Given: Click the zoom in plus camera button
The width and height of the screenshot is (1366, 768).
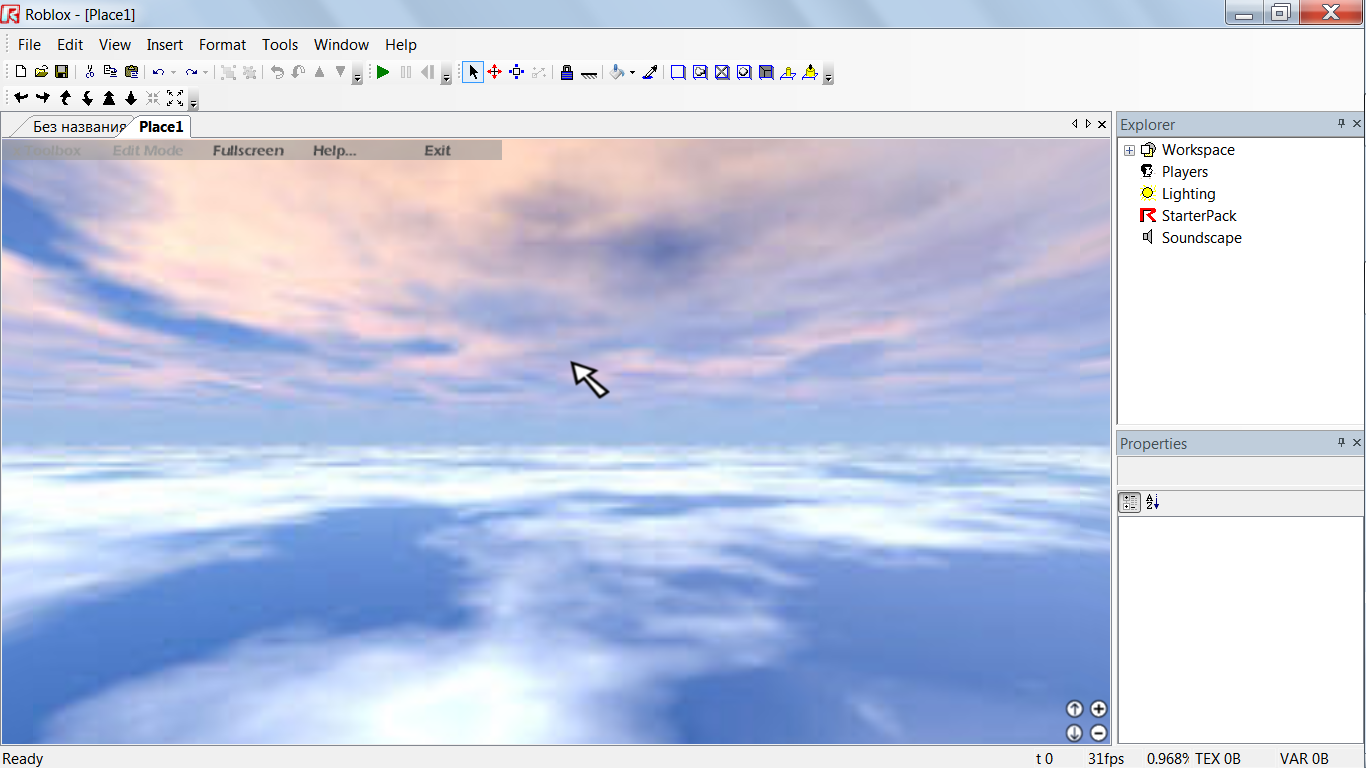Looking at the screenshot, I should pos(1098,709).
